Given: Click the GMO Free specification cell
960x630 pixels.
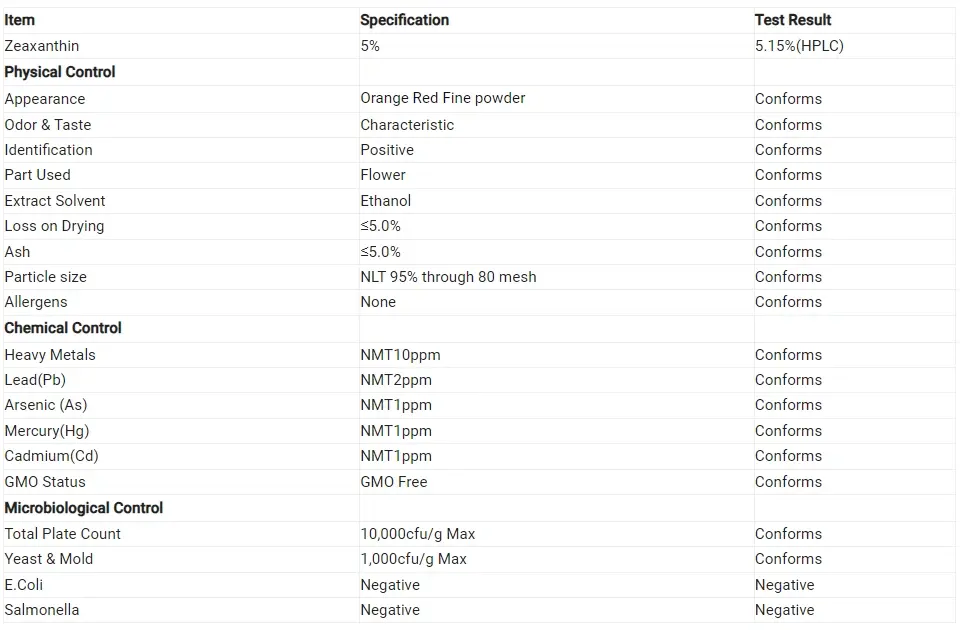Looking at the screenshot, I should (394, 482).
